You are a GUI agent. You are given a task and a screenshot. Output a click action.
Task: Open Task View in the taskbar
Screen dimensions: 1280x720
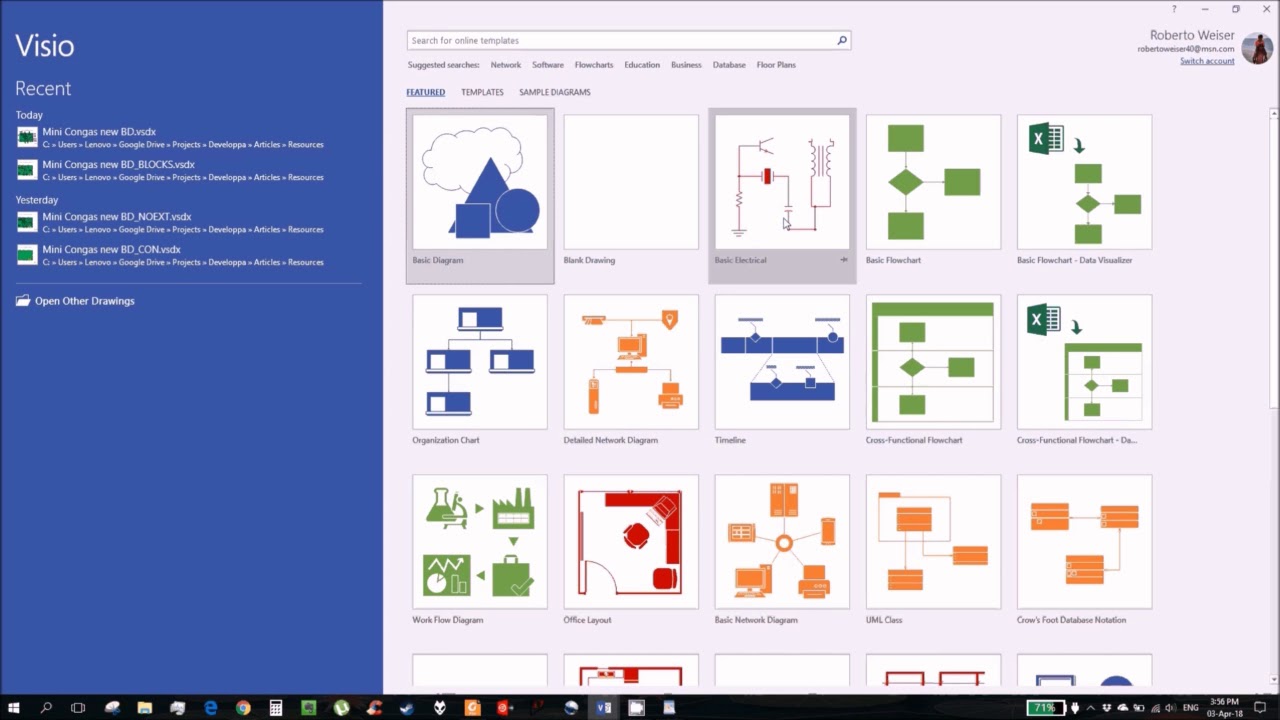pos(78,708)
